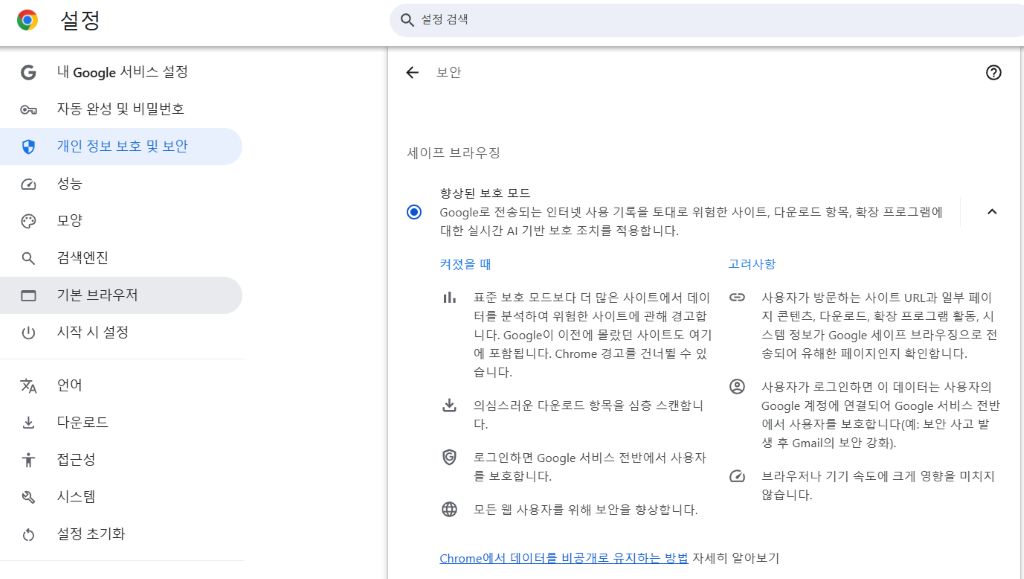Click the 켜졌을 때 link
The width and height of the screenshot is (1024, 579).
pyautogui.click(x=464, y=263)
